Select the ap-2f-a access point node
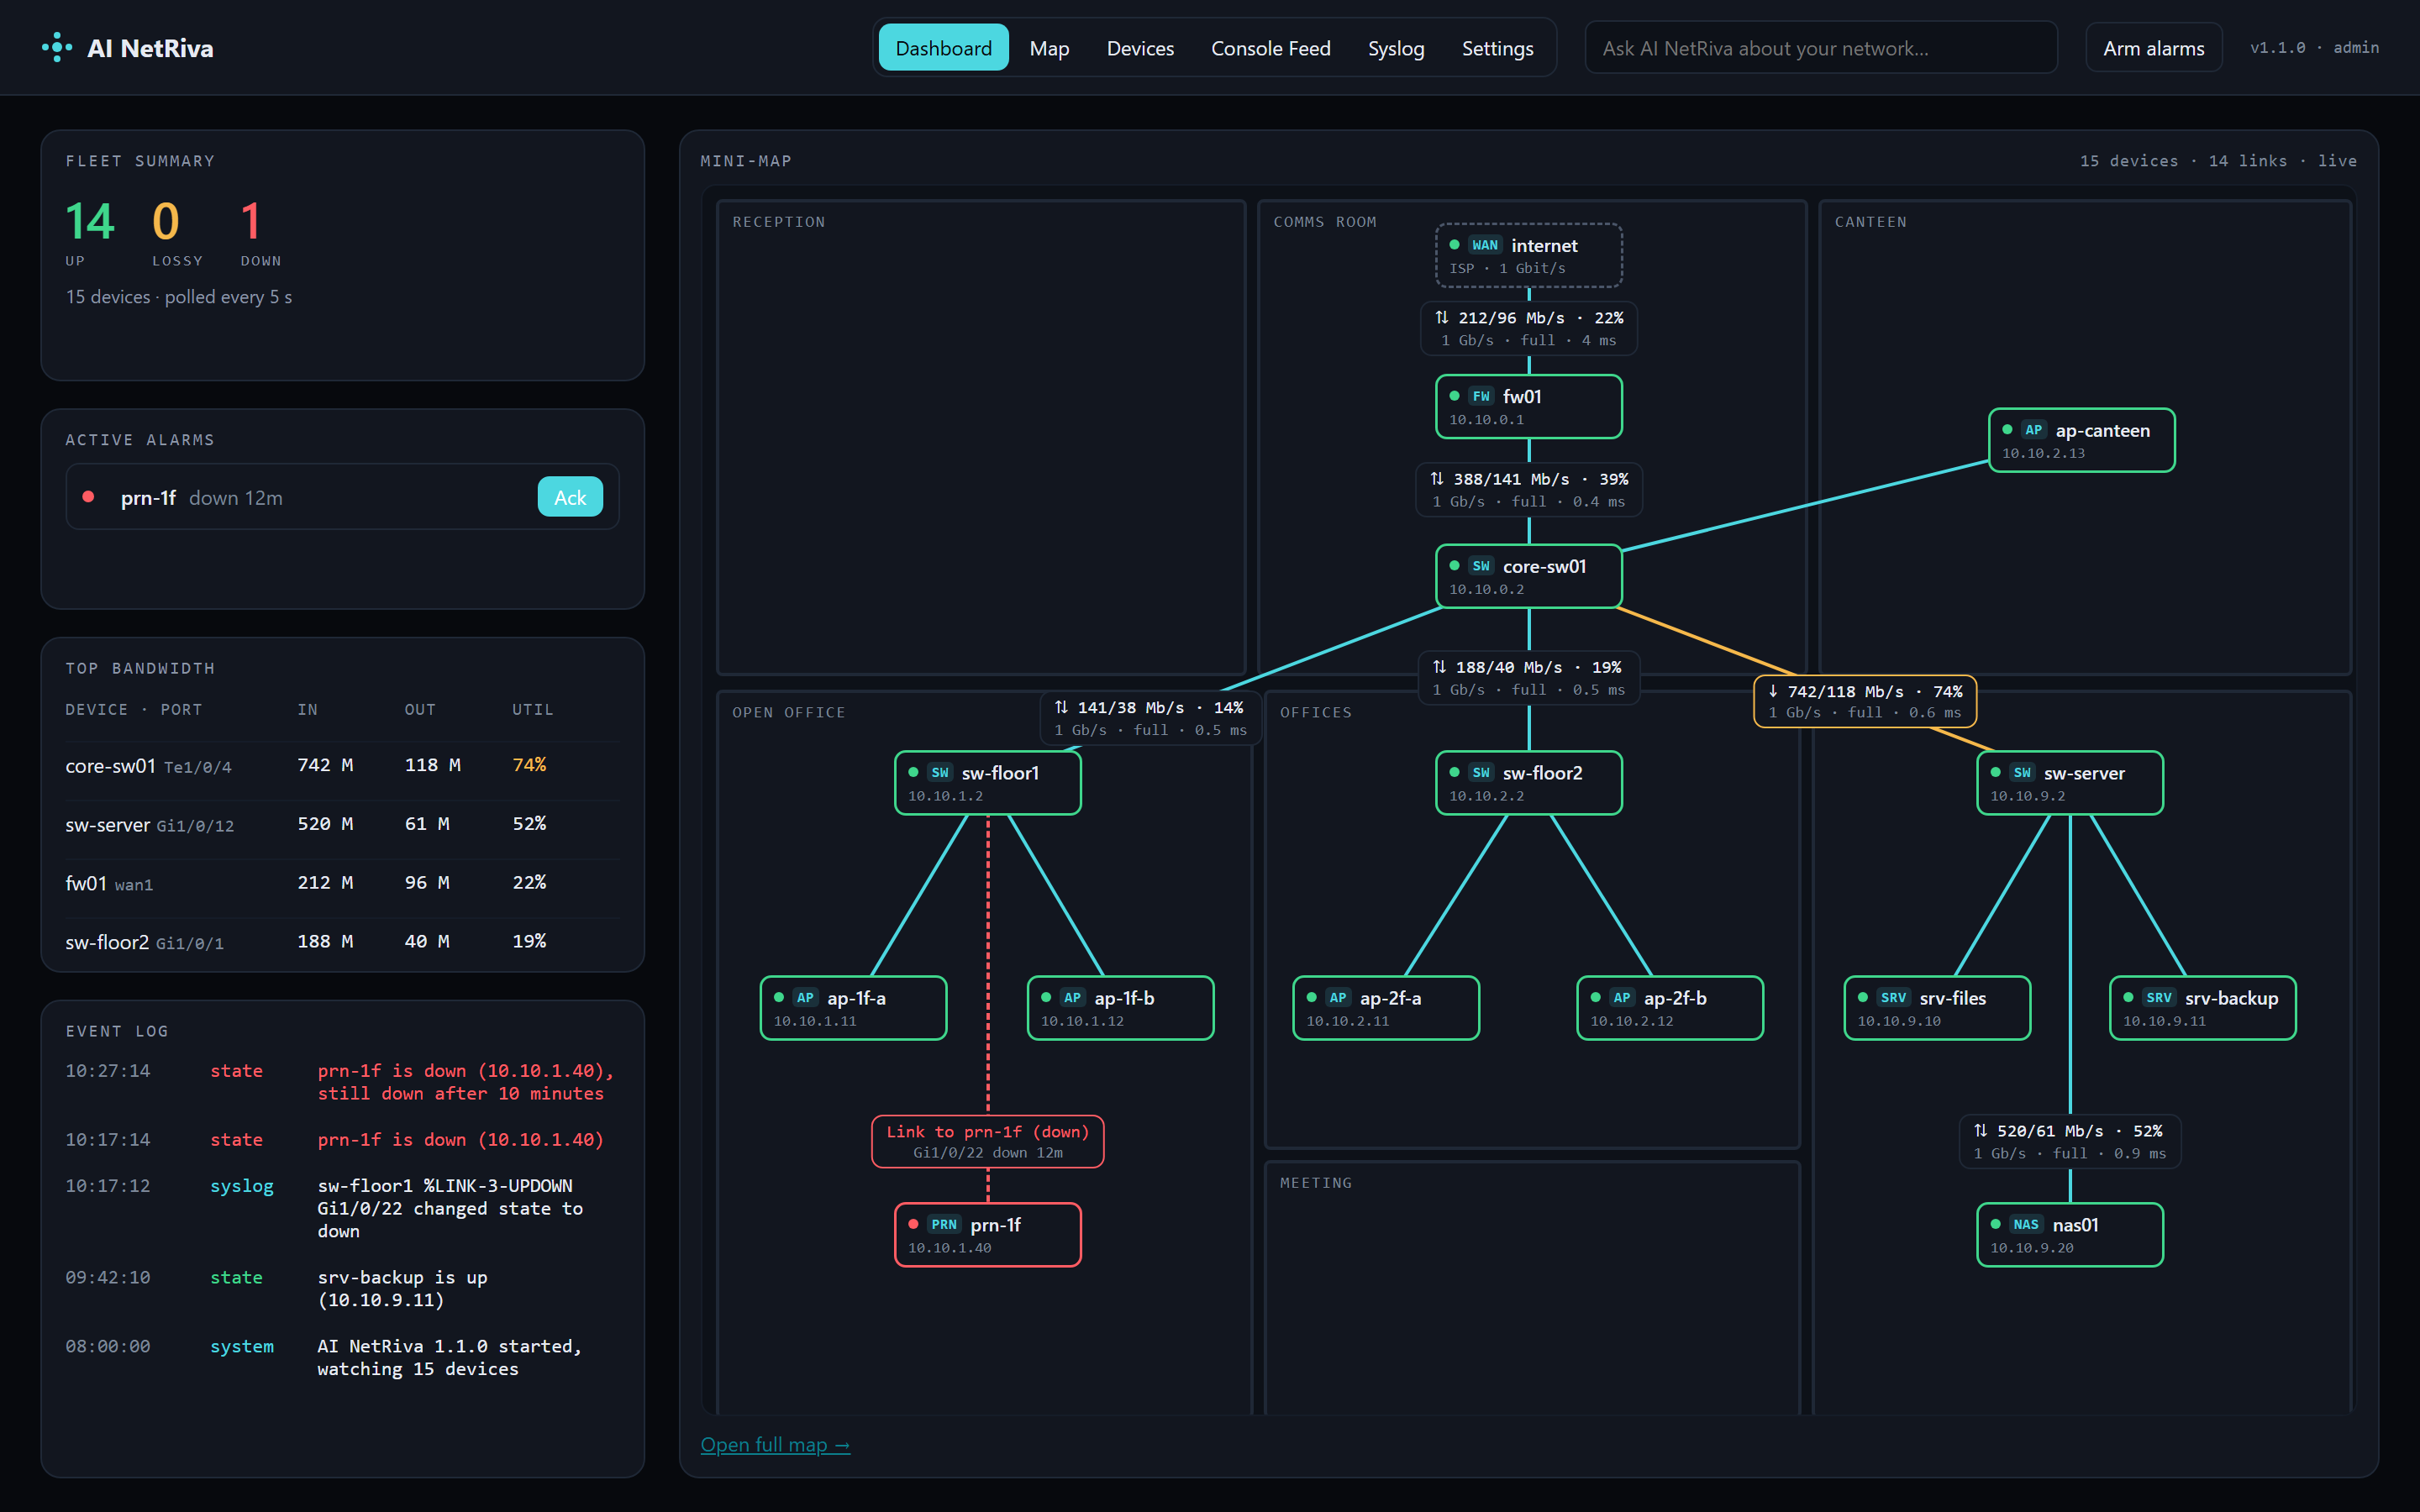Image resolution: width=2420 pixels, height=1512 pixels. click(1385, 1008)
